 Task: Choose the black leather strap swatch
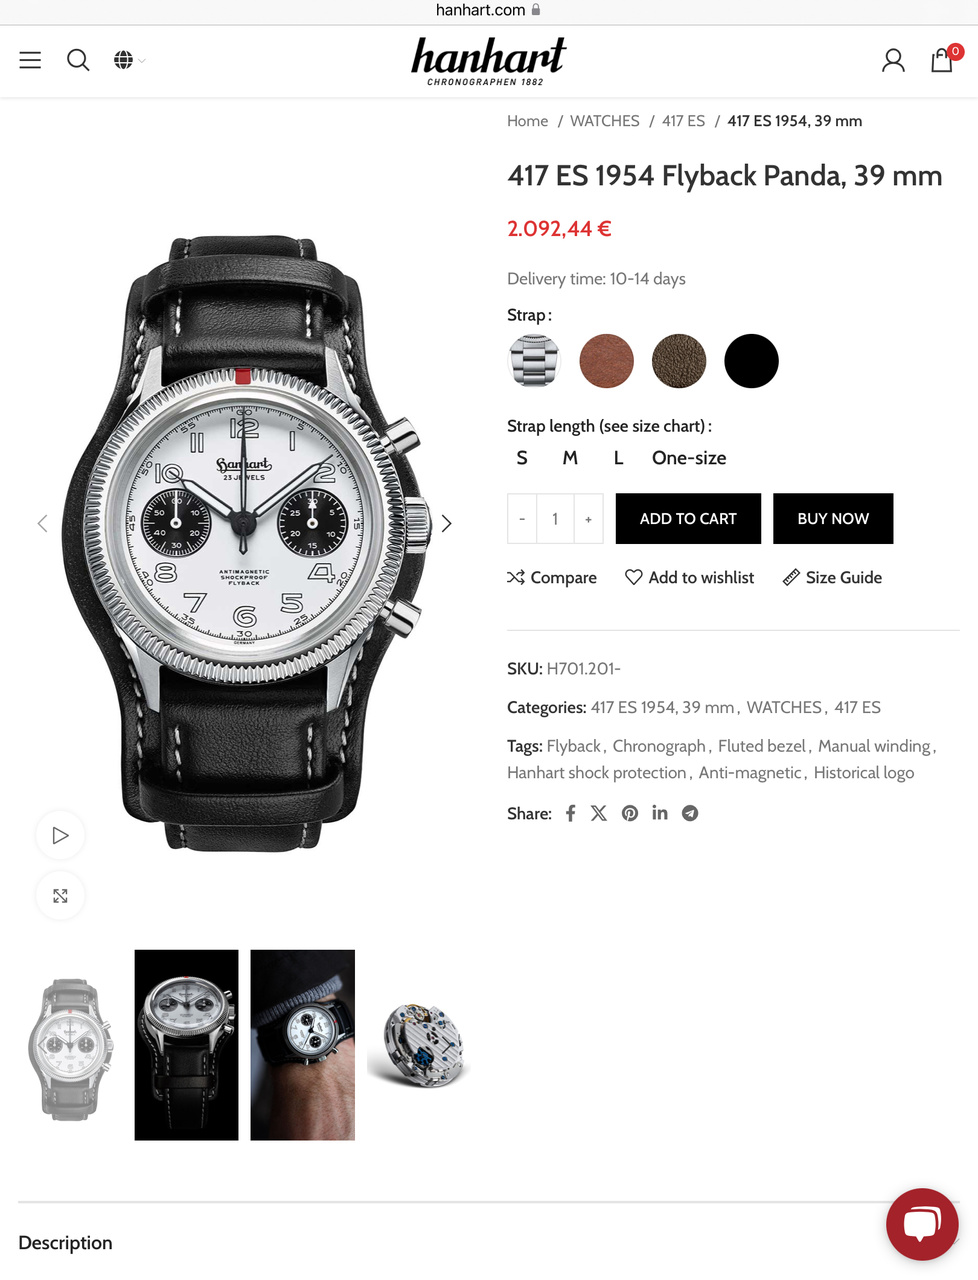click(751, 361)
